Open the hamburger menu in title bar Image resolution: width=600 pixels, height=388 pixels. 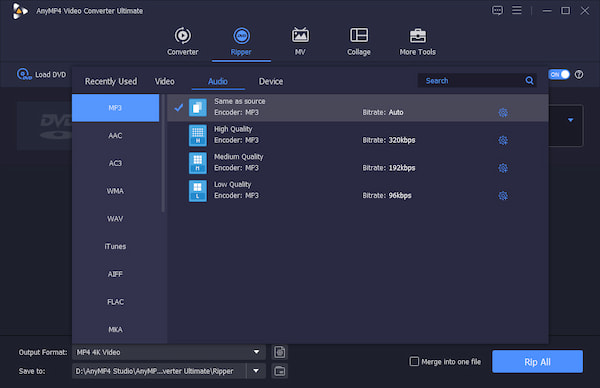point(517,10)
